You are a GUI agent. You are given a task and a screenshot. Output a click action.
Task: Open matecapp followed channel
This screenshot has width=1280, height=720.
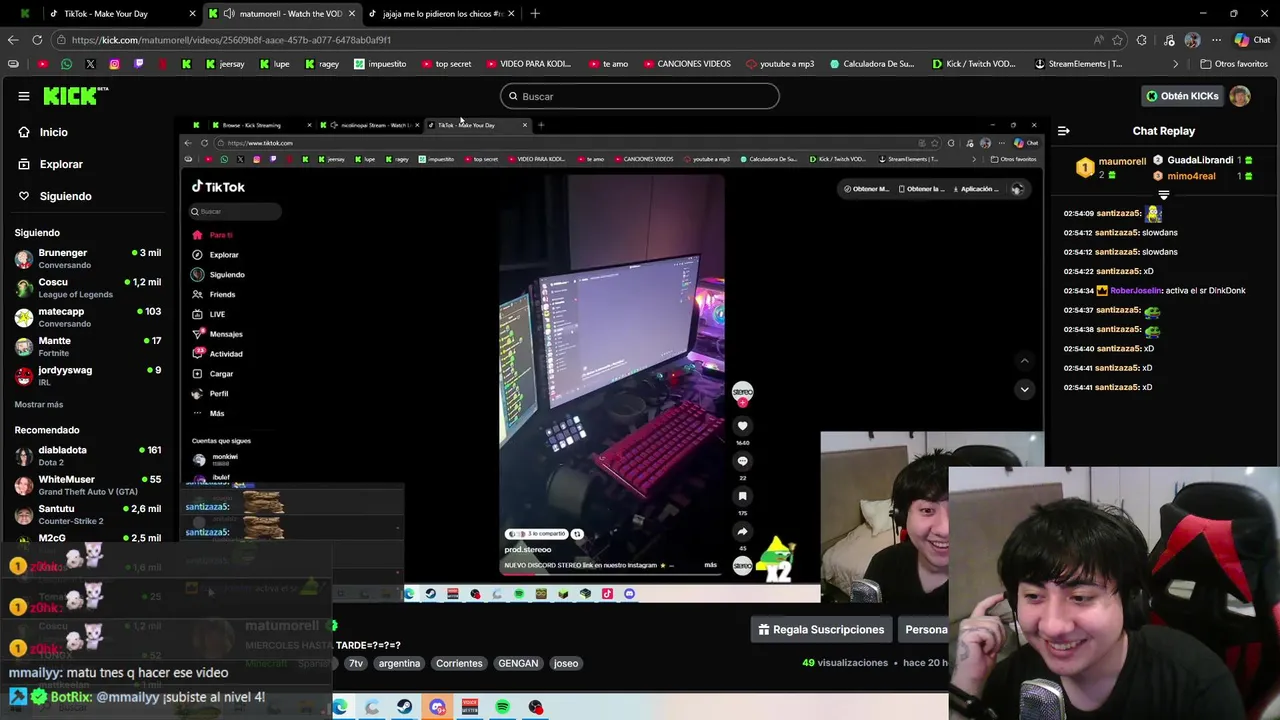coord(88,317)
